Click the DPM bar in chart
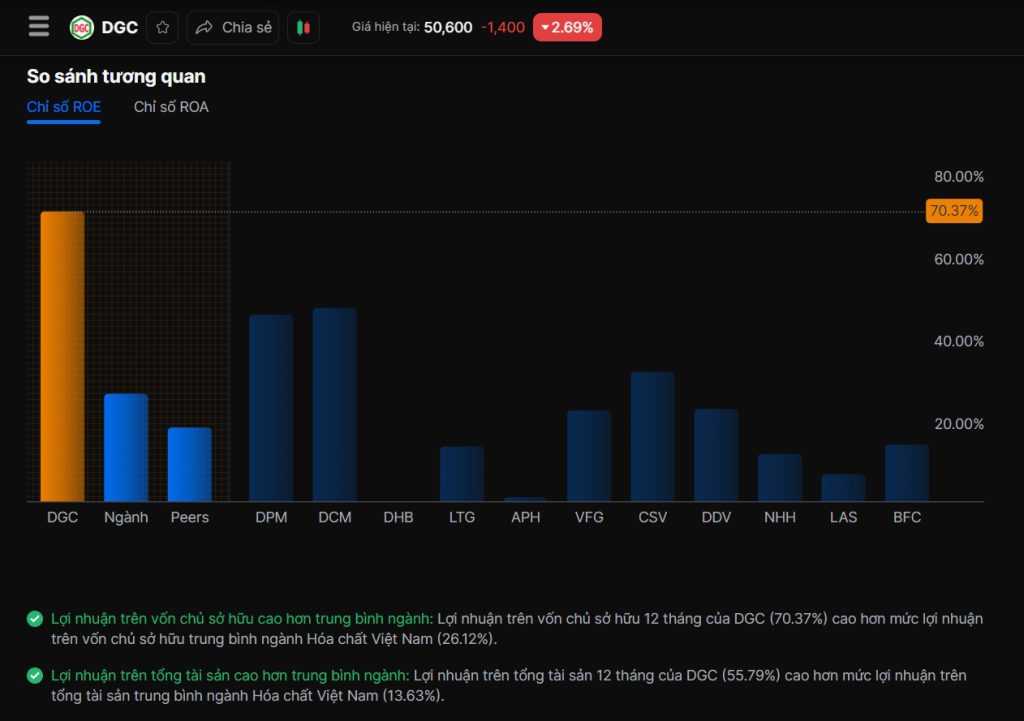 [x=271, y=408]
